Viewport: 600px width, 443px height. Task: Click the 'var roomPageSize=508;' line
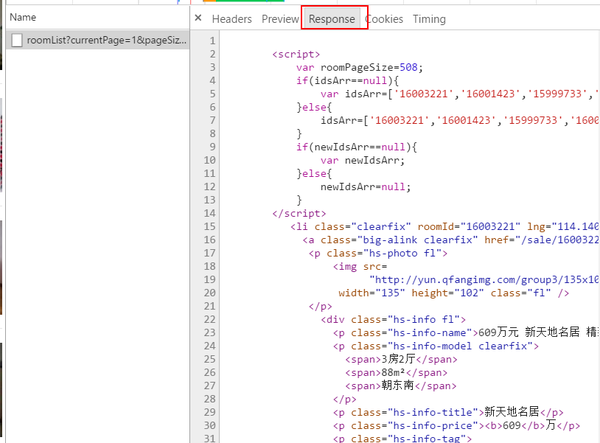[x=360, y=67]
